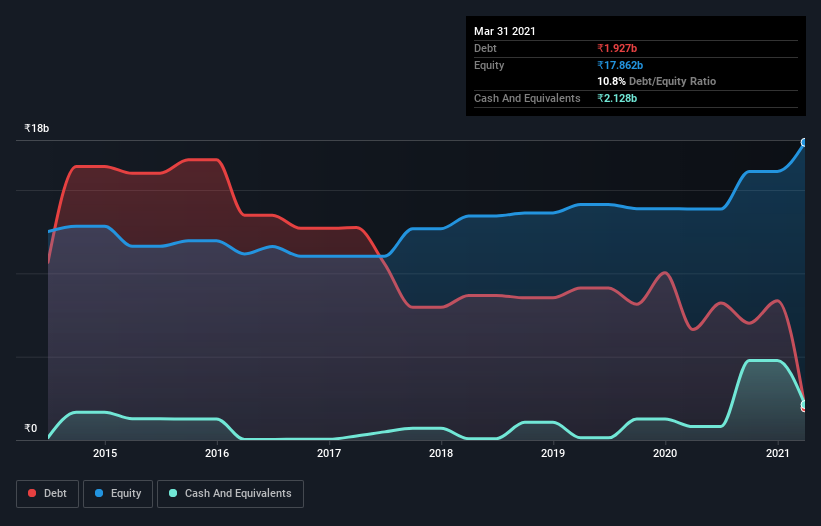Click the 2019 x-axis label
The height and width of the screenshot is (526, 821).
coord(553,453)
